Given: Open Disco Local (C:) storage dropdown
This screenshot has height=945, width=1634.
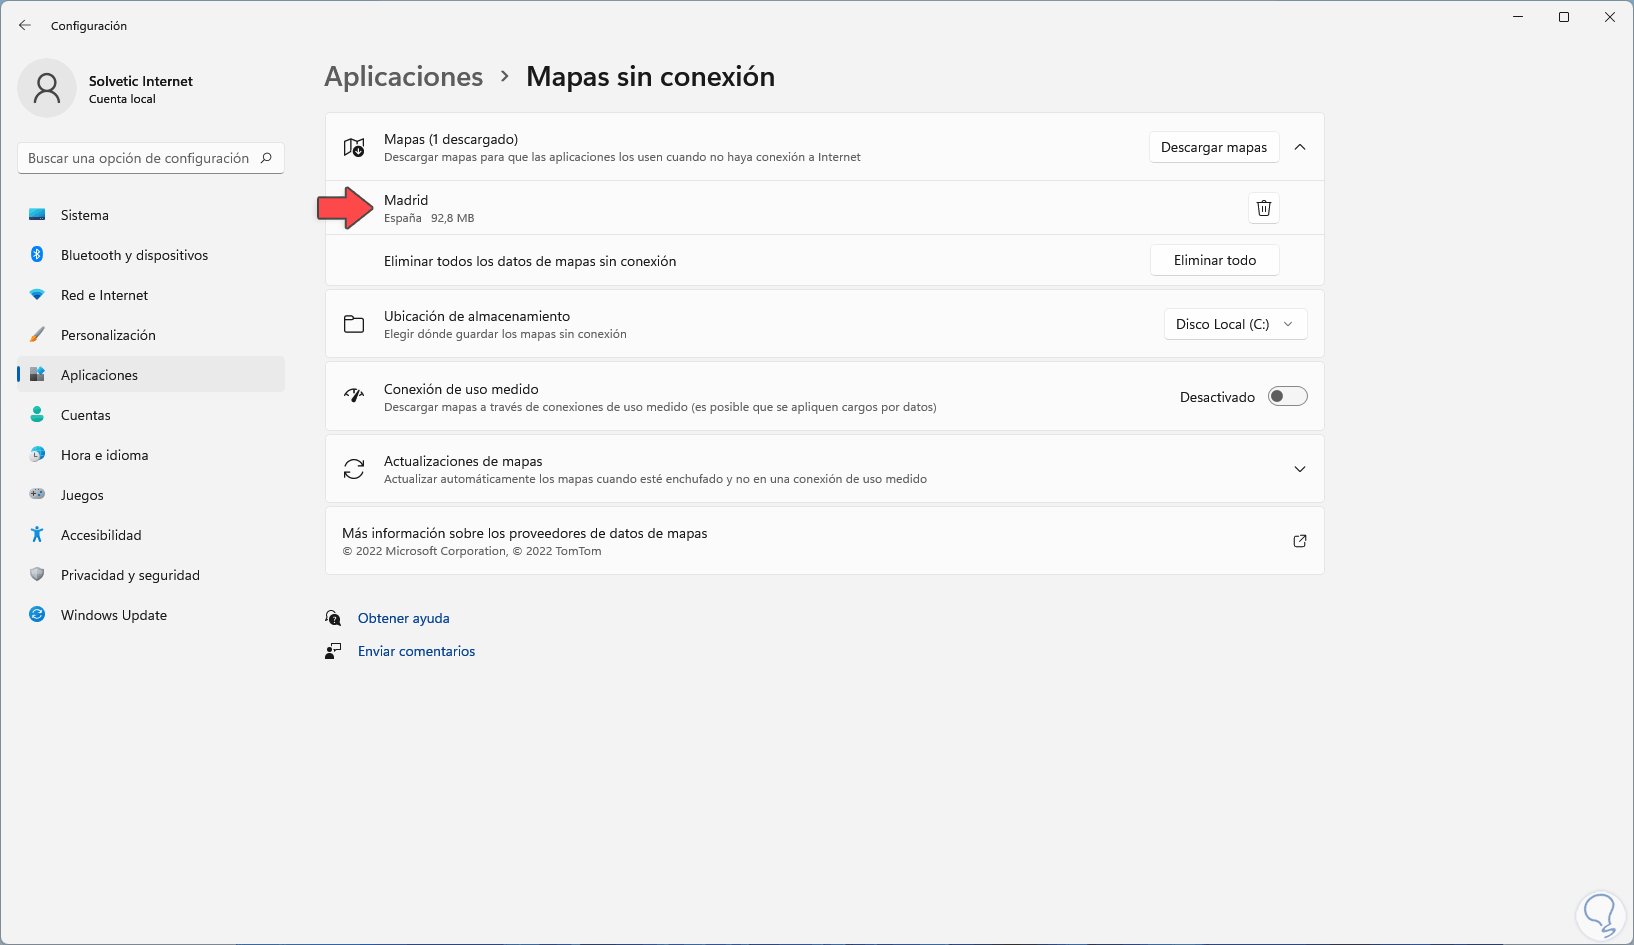Looking at the screenshot, I should pos(1235,324).
